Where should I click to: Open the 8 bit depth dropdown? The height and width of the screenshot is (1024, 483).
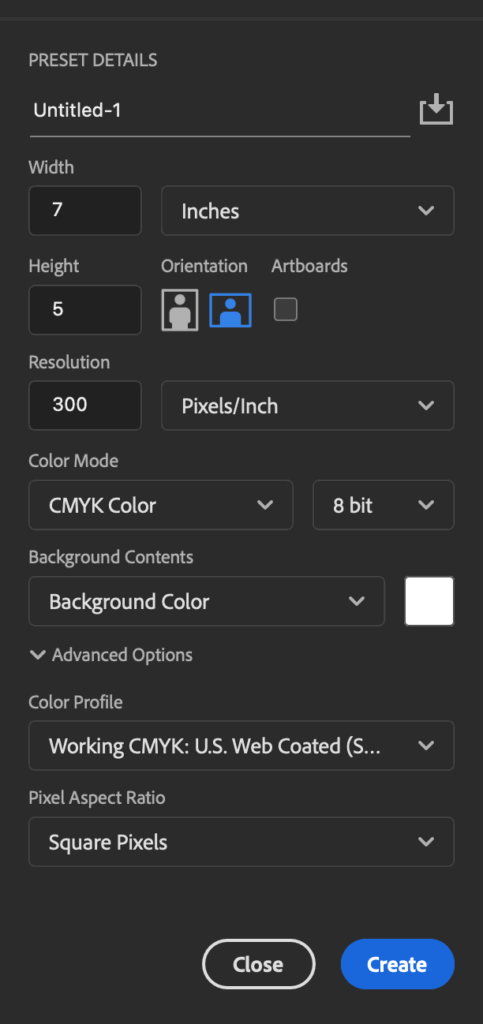383,505
